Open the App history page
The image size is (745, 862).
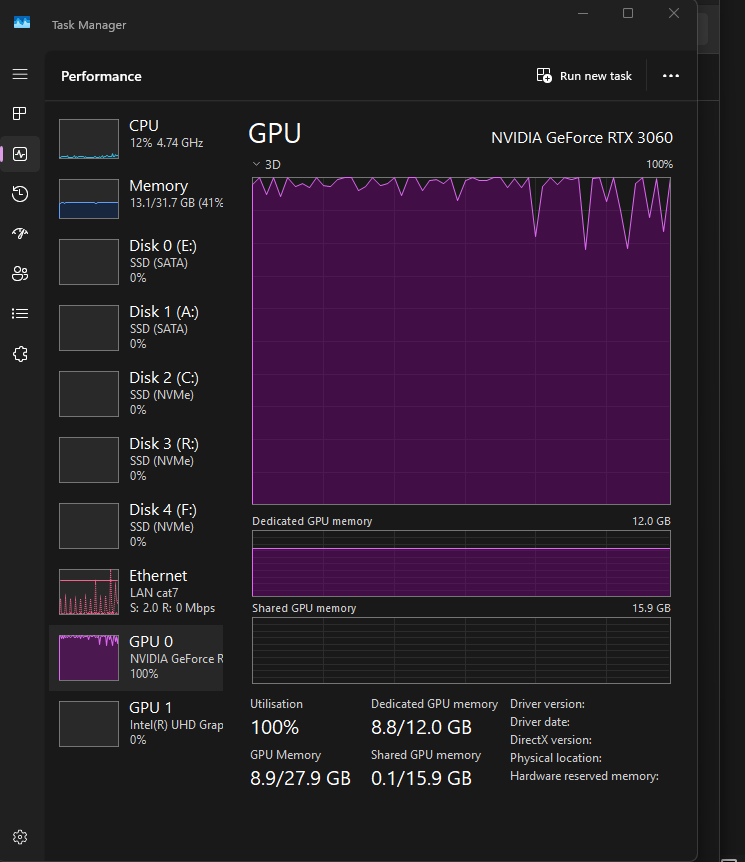20,194
